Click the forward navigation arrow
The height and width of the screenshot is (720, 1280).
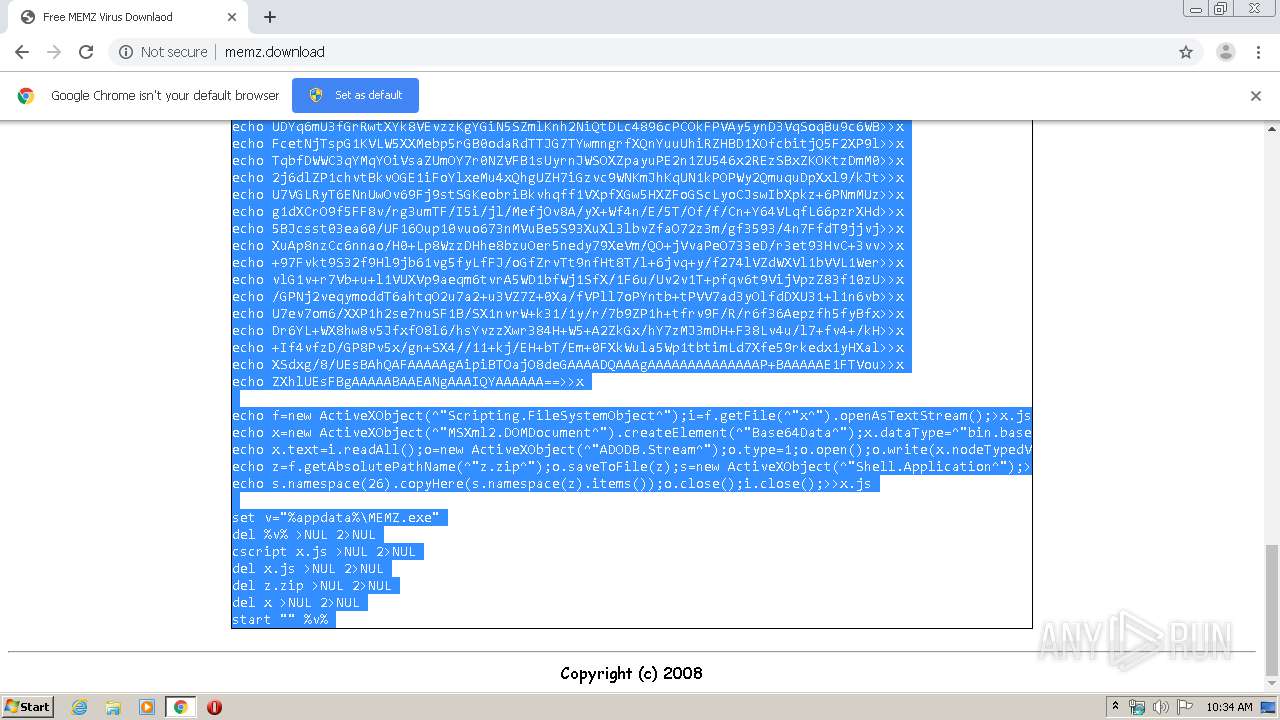click(x=54, y=52)
